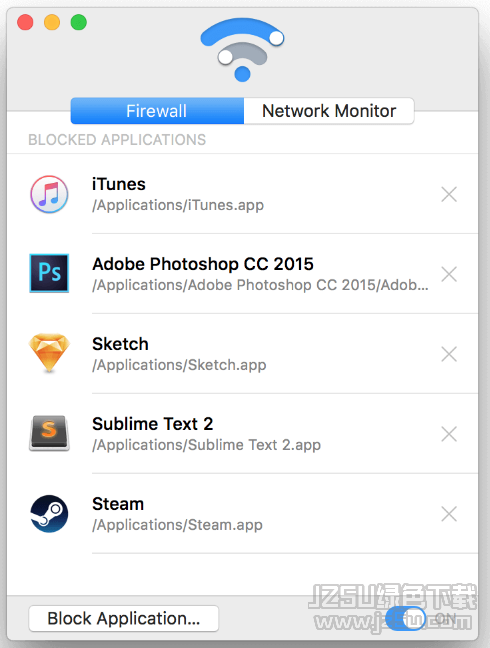
Task: Toggle the firewall ON switch
Action: pos(405,619)
